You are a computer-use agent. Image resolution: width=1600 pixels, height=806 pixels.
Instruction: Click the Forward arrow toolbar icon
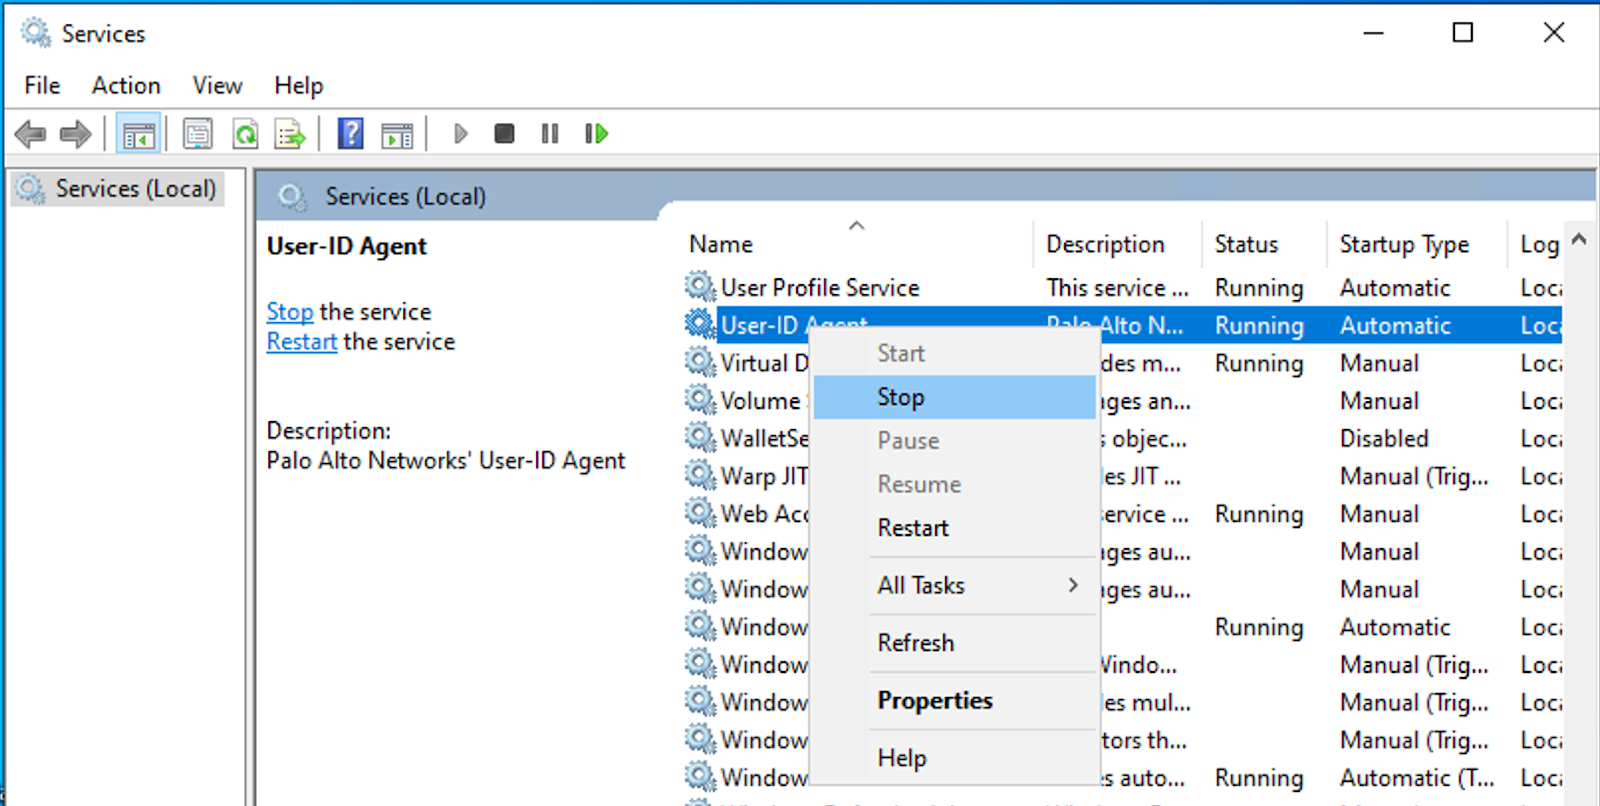coord(76,134)
